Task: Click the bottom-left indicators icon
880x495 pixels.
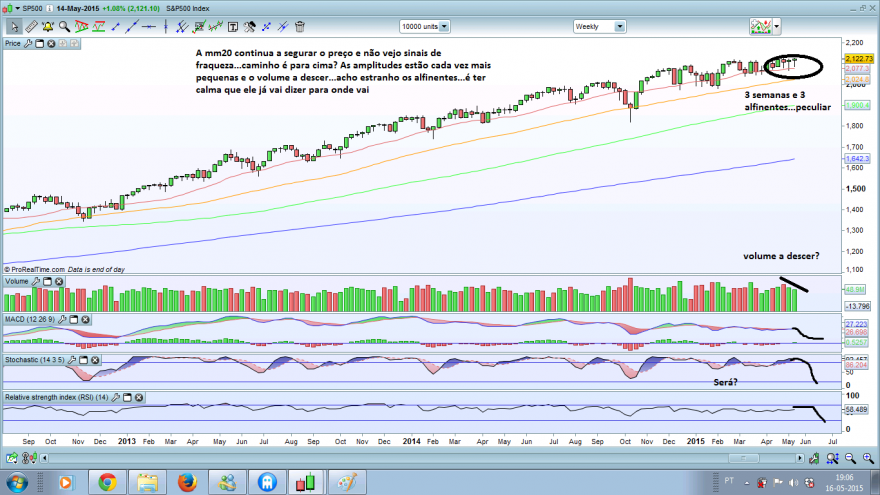Action: coord(29,459)
